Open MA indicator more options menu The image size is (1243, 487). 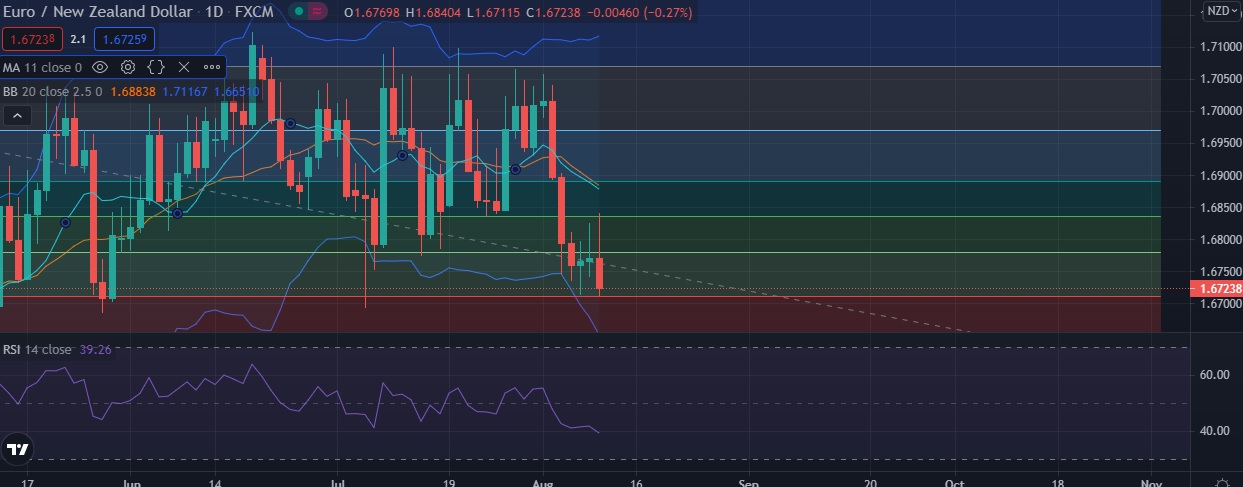click(211, 67)
